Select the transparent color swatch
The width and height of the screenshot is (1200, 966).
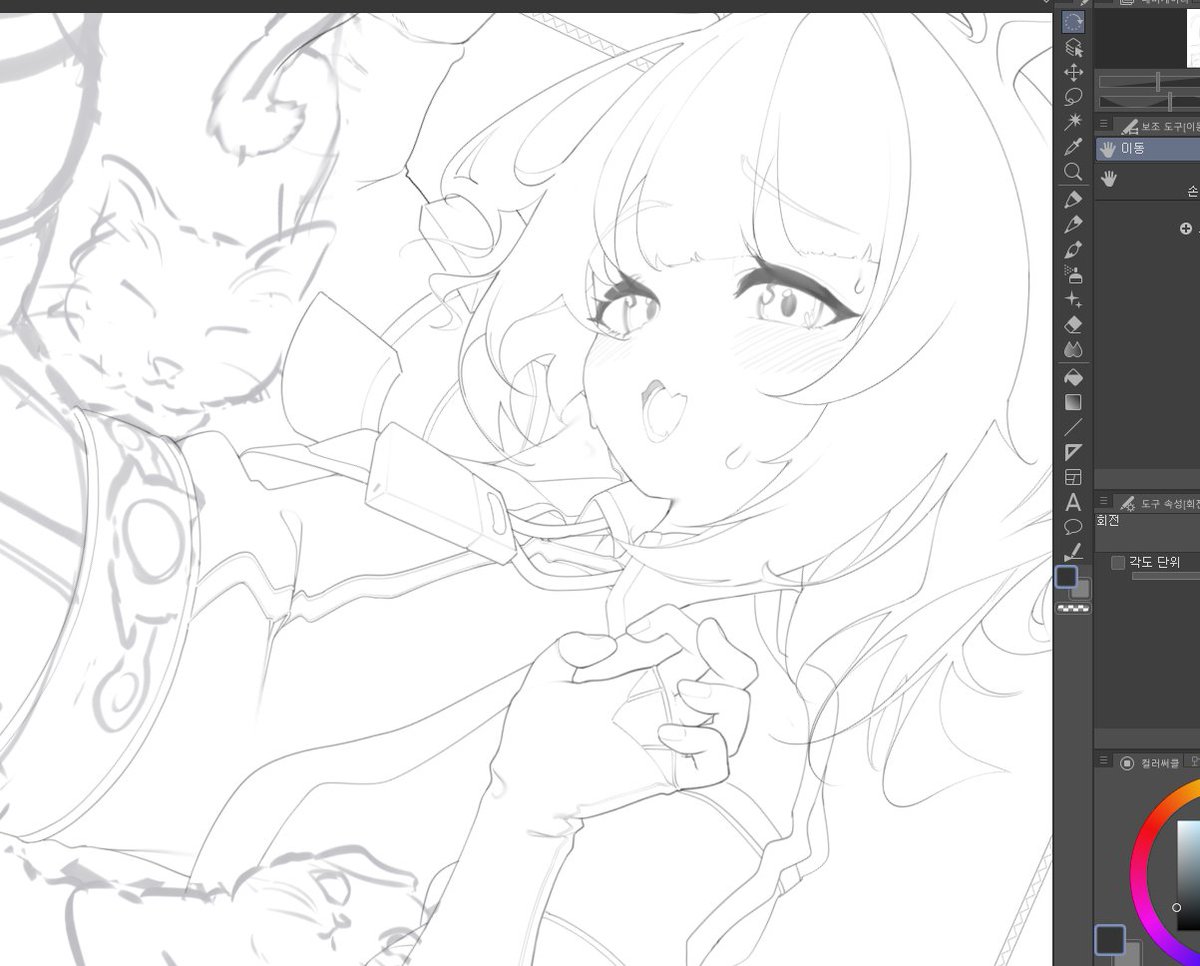pyautogui.click(x=1073, y=608)
